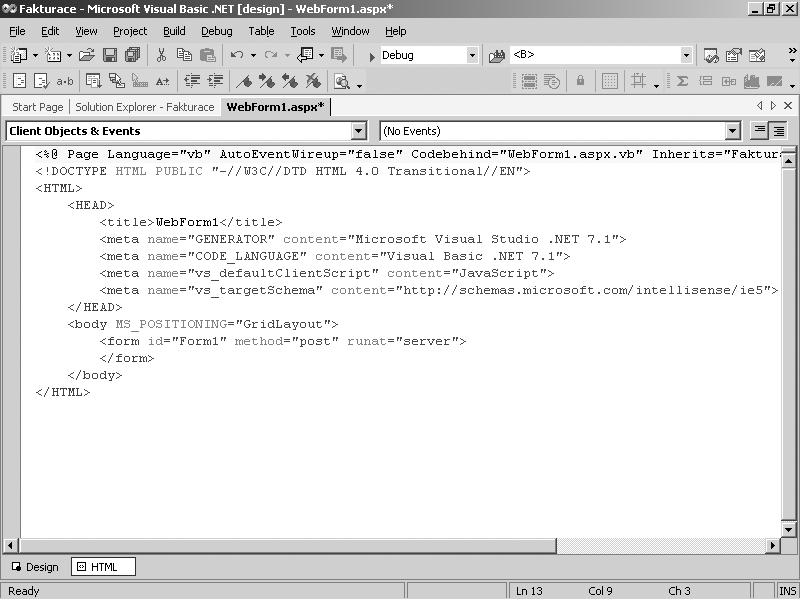Click the Navigate Backward icon
The height and width of the screenshot is (600, 800).
[306, 55]
